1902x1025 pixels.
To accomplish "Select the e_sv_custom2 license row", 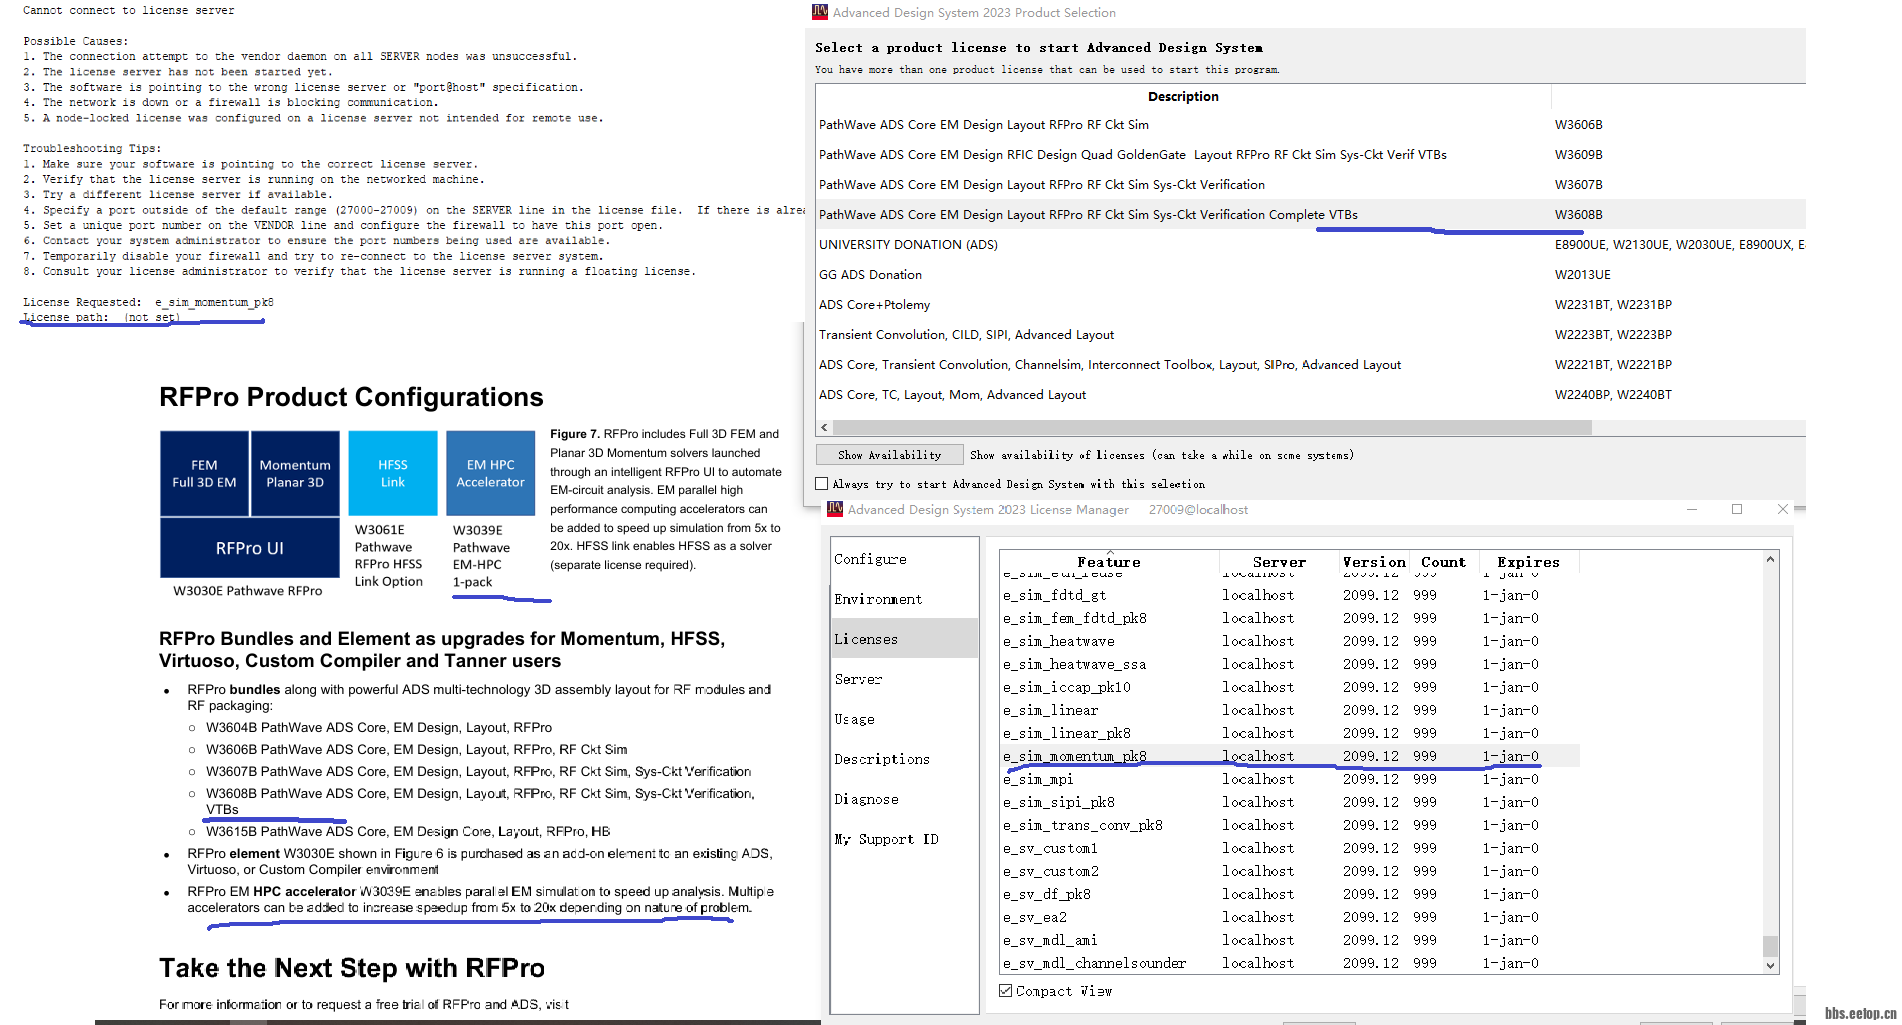I will click(x=1290, y=871).
